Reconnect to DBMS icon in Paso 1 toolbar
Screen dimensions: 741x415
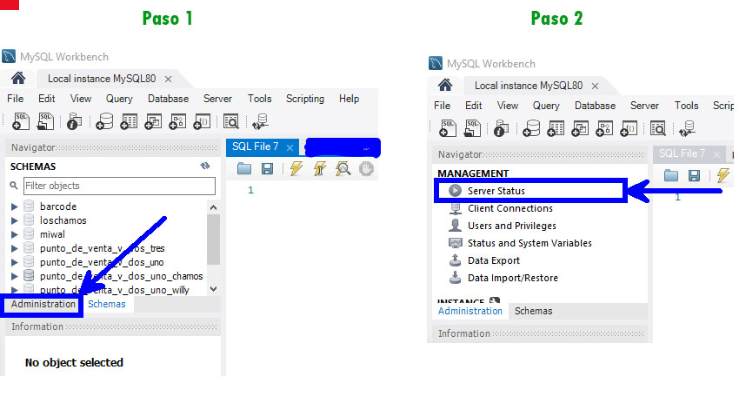(x=260, y=121)
